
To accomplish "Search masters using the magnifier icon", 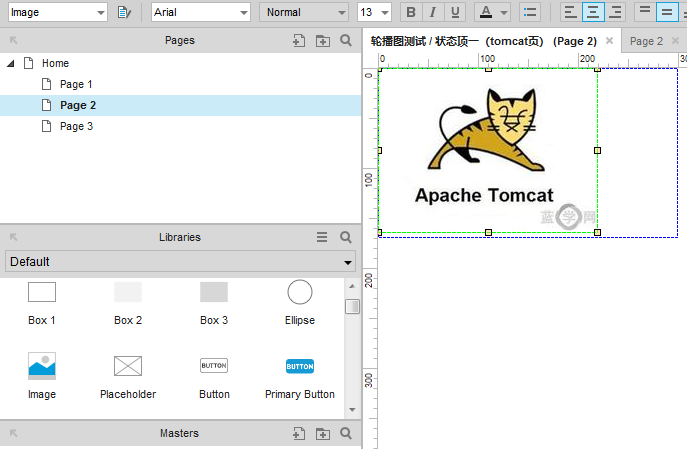I will tap(346, 433).
